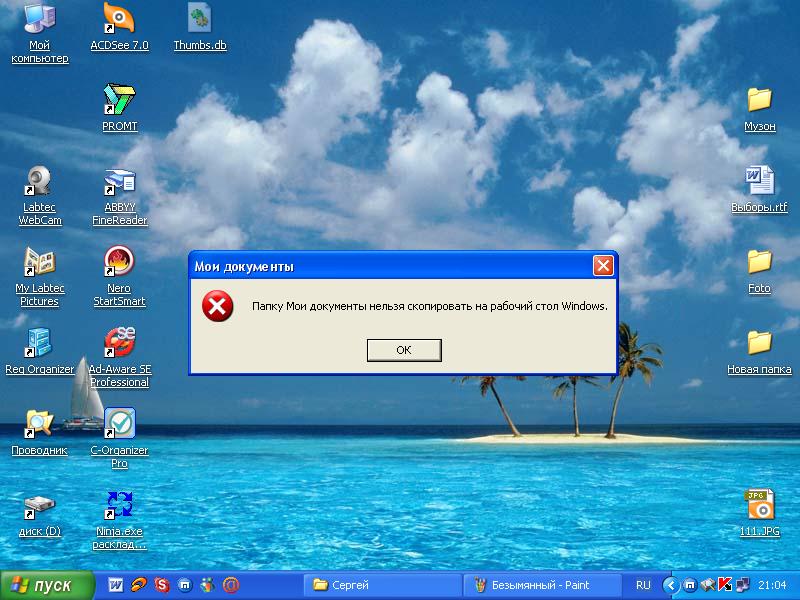Select the Thumbs.db file icon

click(200, 27)
